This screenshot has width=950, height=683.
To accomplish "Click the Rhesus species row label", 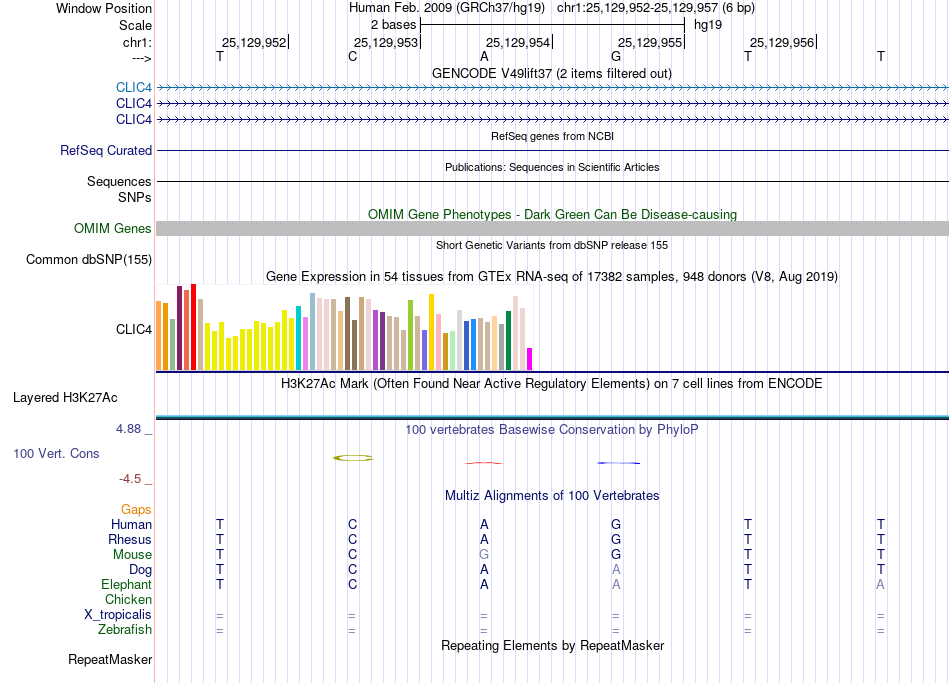I will (130, 539).
